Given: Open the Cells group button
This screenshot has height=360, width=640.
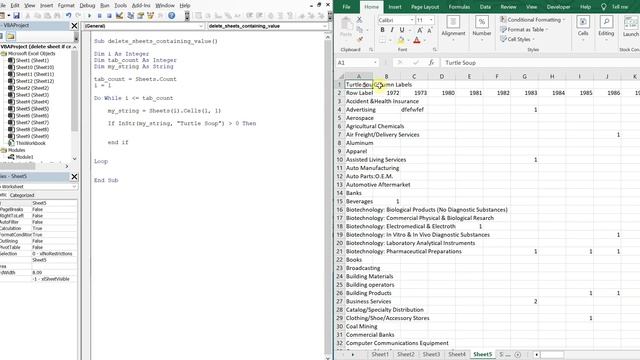Looking at the screenshot, I should [583, 29].
